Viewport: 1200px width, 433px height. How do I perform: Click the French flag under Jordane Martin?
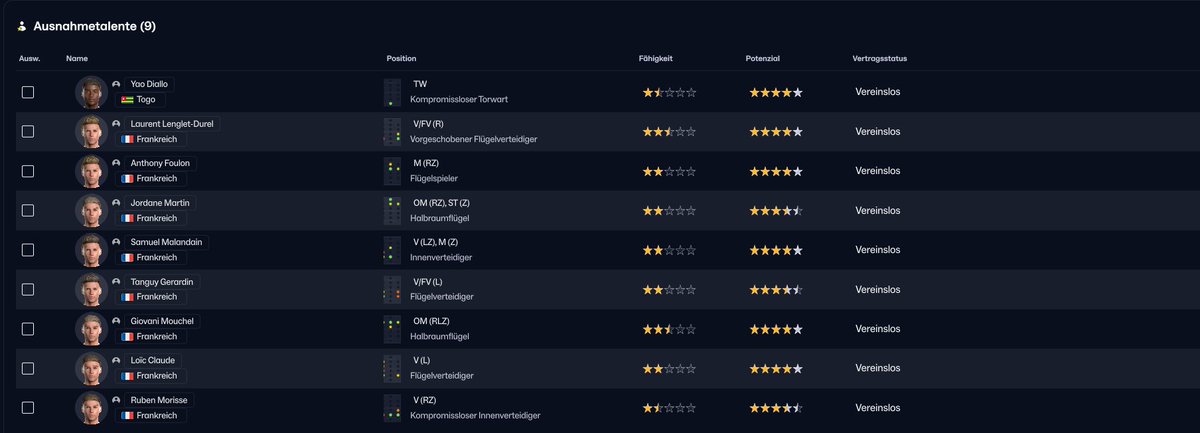coord(128,218)
